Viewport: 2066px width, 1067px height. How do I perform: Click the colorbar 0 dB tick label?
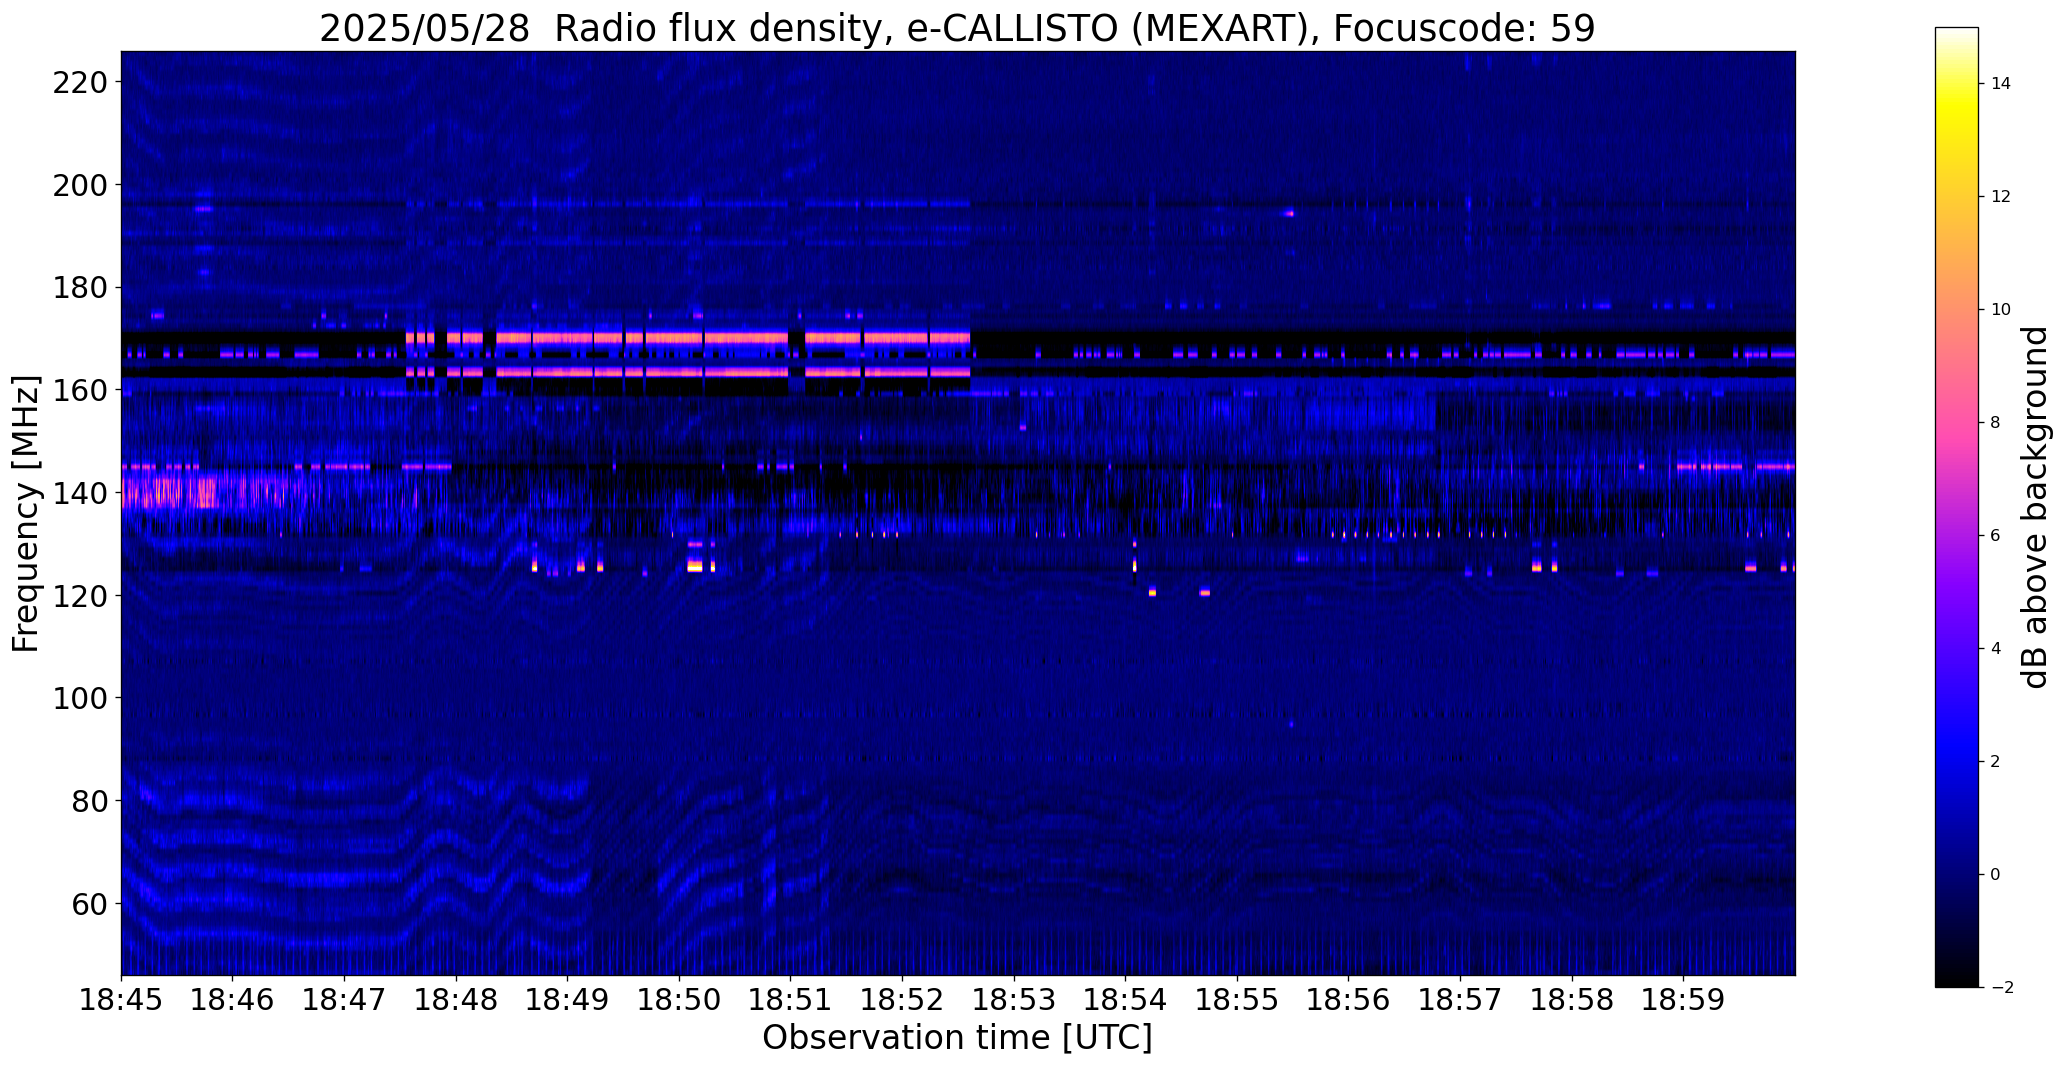pos(1996,875)
